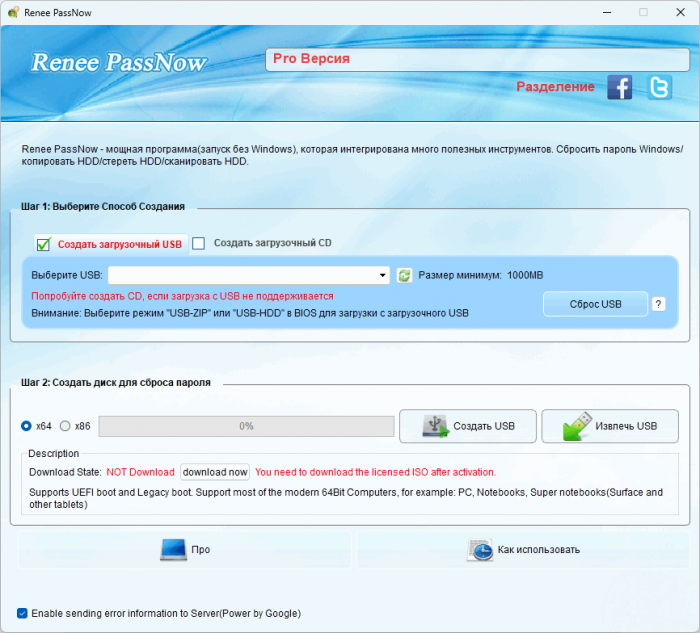Click the Попробуйте создать CD warning text
This screenshot has height=633, width=700.
182,296
